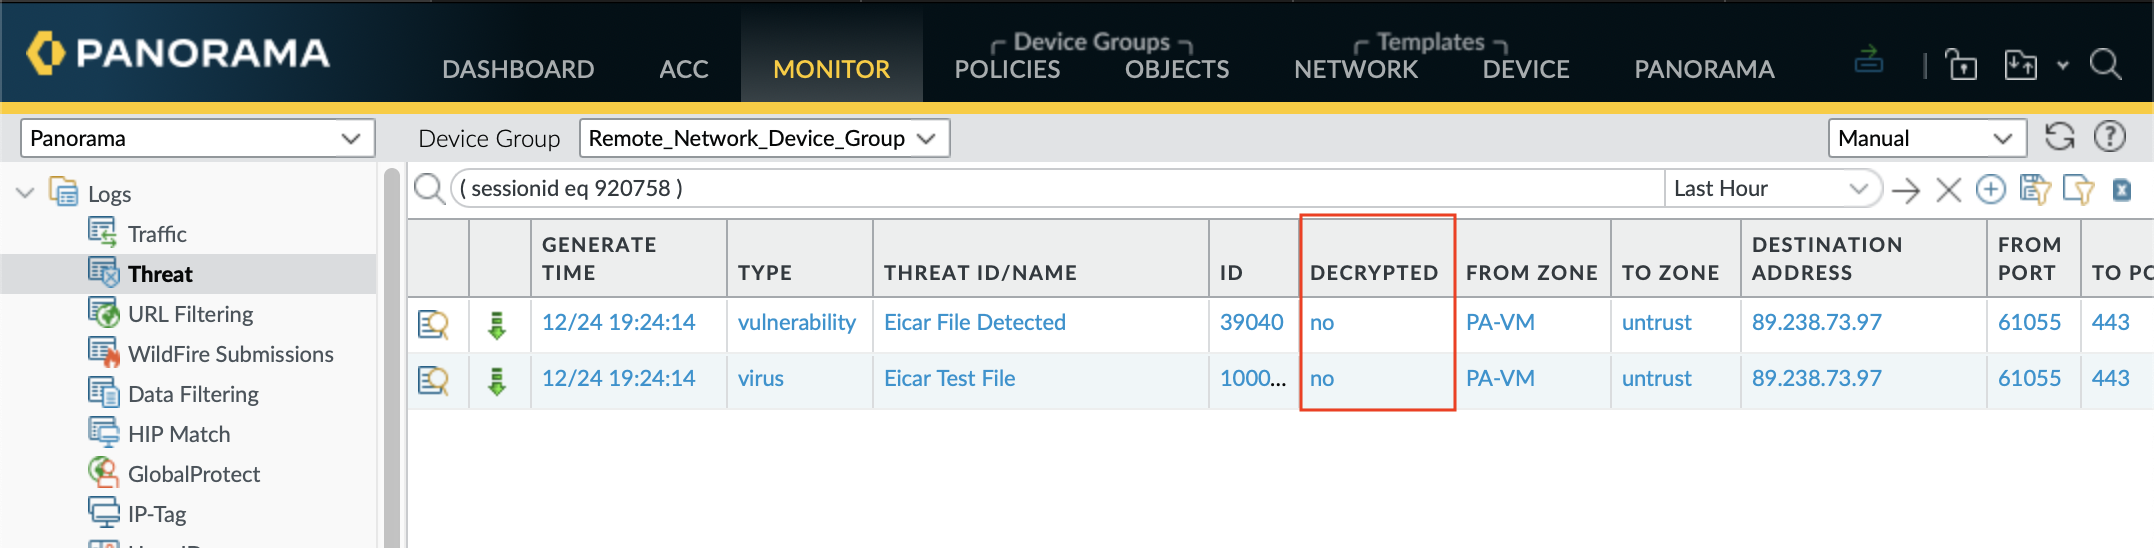Apply filter with the arrow icon
Image resolution: width=2154 pixels, height=548 pixels.
coord(1906,189)
